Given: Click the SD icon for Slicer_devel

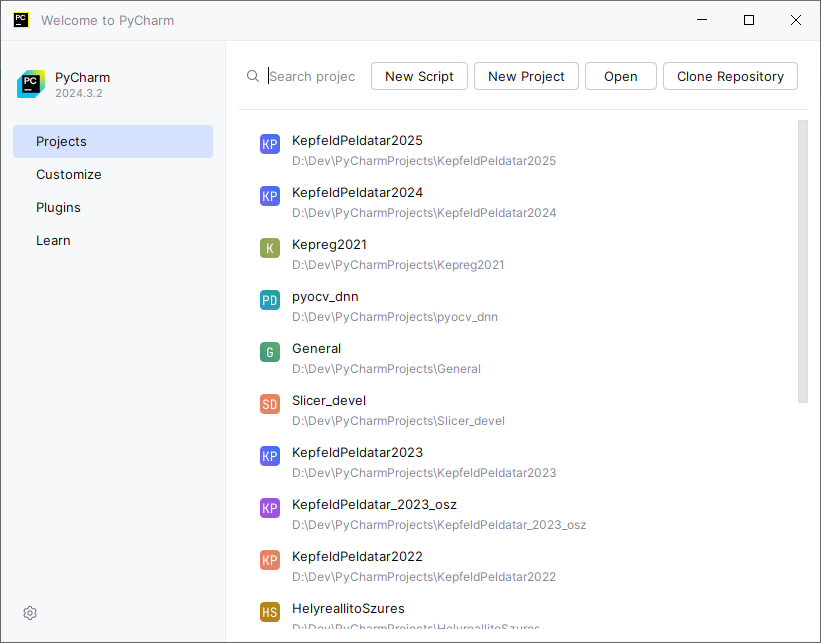Looking at the screenshot, I should point(270,404).
